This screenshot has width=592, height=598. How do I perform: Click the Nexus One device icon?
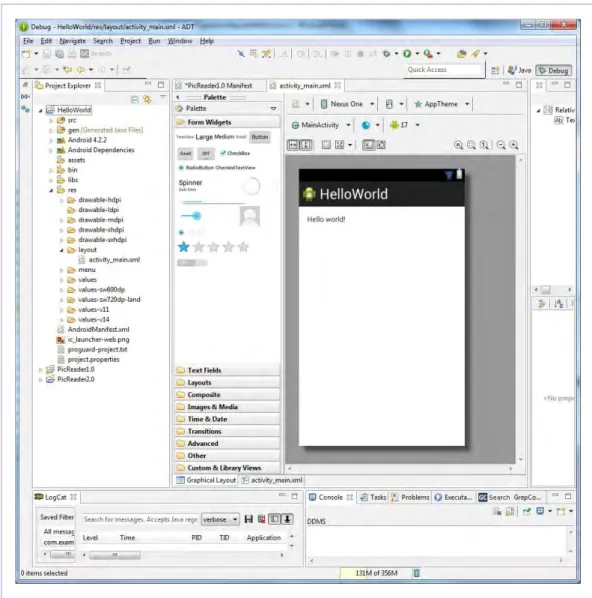point(323,104)
